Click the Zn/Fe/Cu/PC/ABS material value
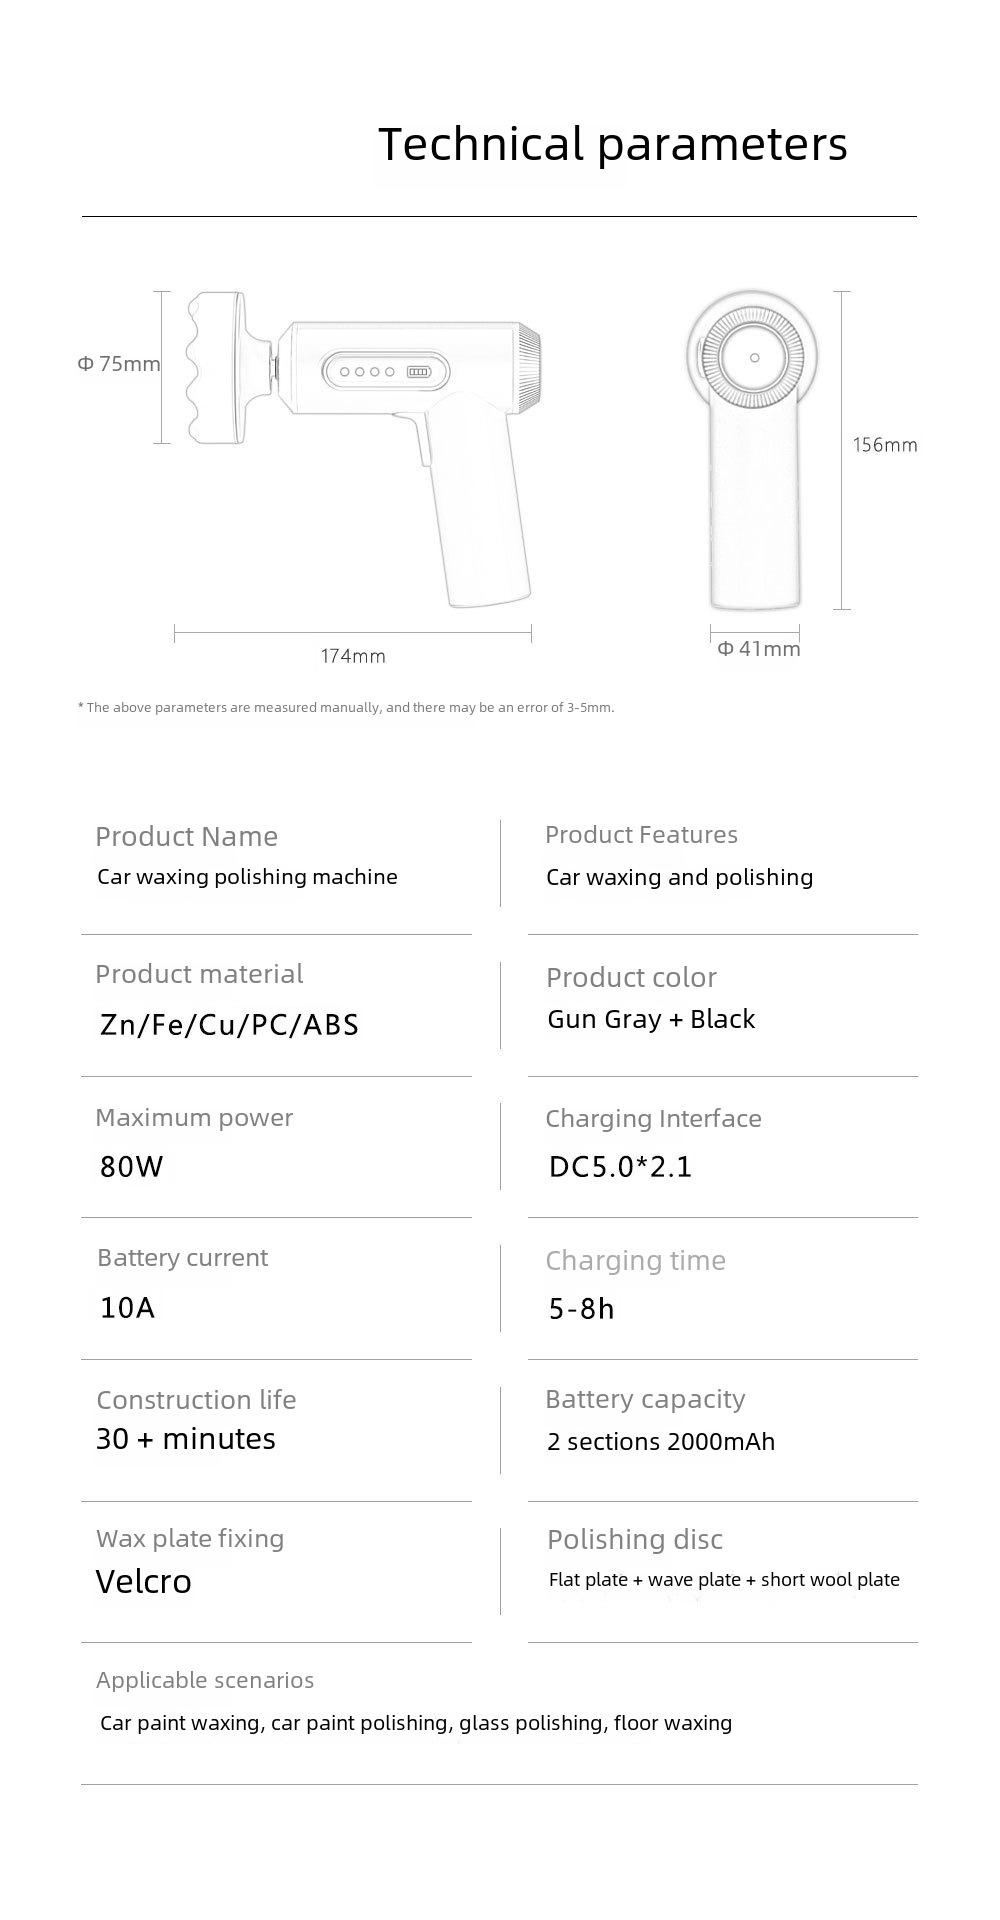The width and height of the screenshot is (1000, 1920). click(x=229, y=1024)
